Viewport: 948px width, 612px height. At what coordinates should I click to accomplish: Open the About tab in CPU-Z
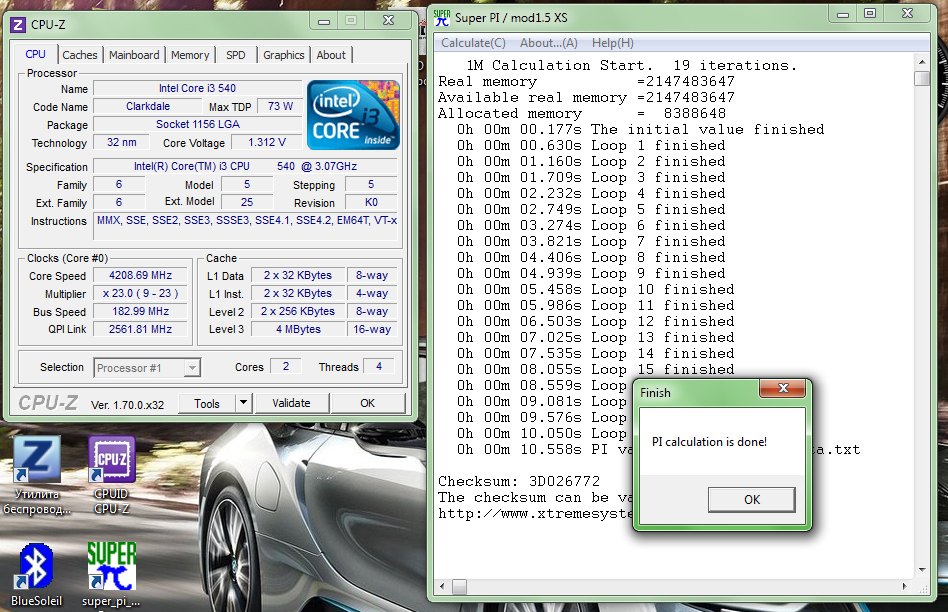coord(331,55)
